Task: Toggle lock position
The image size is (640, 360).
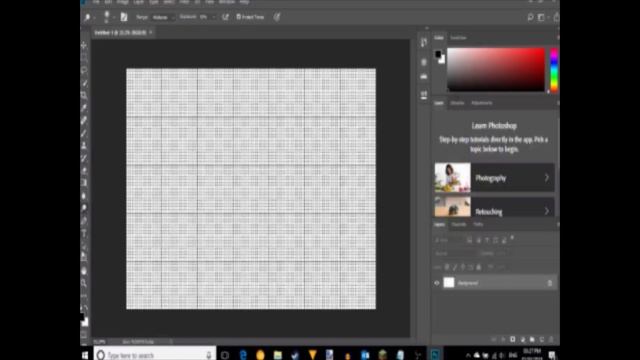Action: pyautogui.click(x=463, y=267)
